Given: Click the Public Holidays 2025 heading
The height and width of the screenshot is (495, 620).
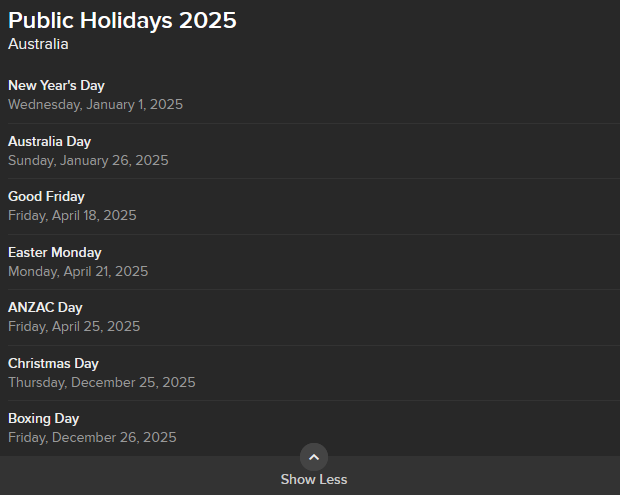Looking at the screenshot, I should [x=122, y=20].
